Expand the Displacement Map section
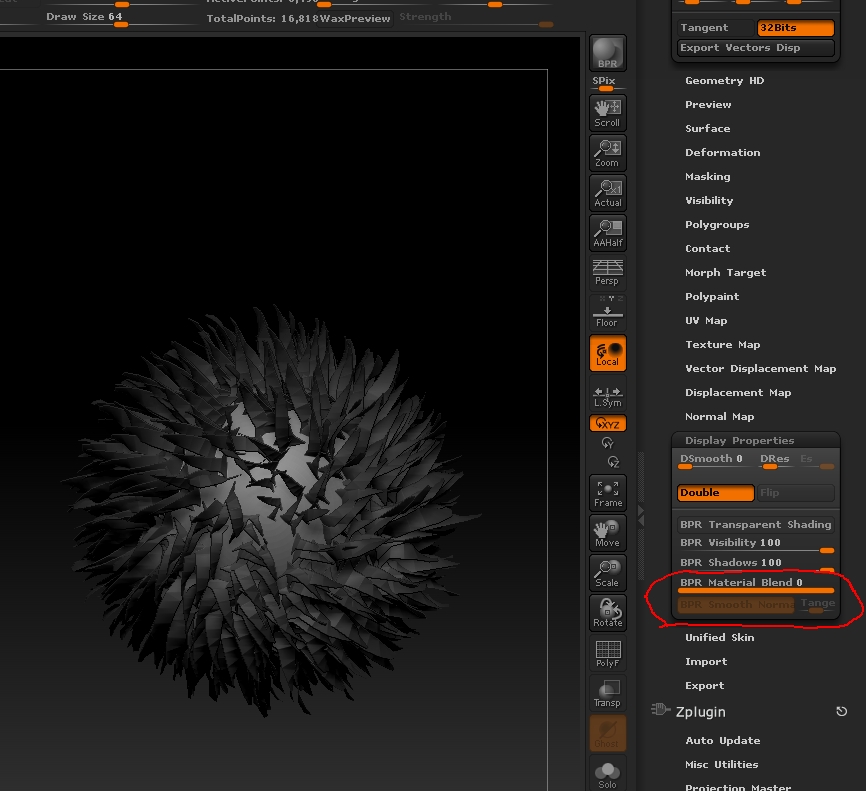The height and width of the screenshot is (791, 866). coord(738,393)
